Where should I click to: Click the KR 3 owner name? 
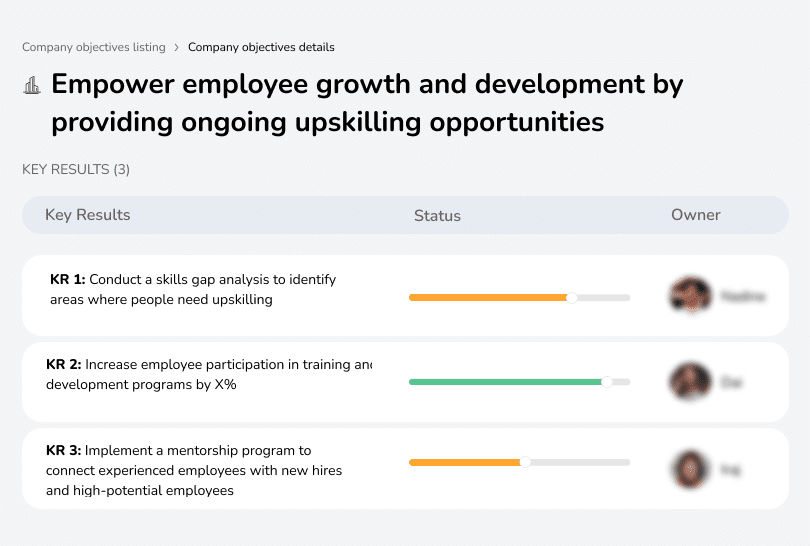coord(731,468)
